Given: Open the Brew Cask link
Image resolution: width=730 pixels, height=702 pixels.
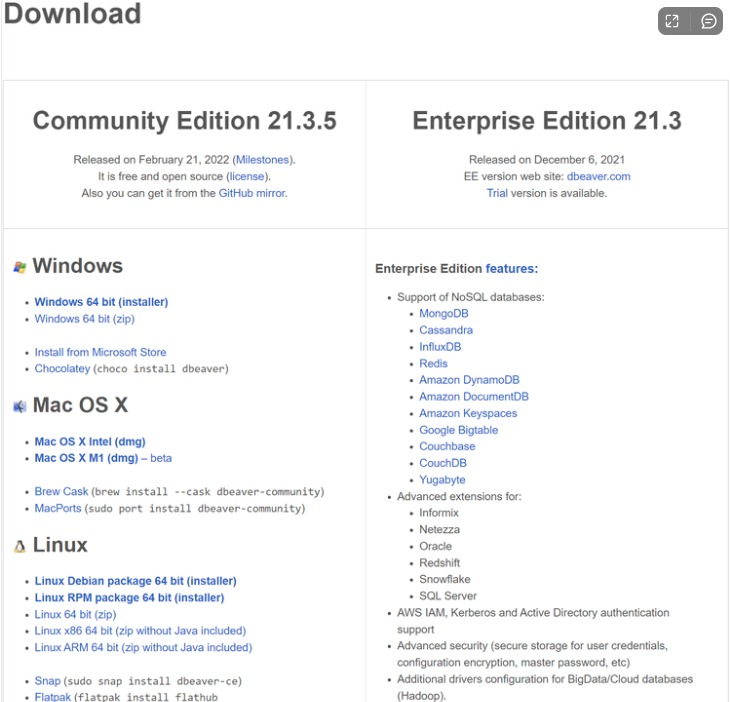Looking at the screenshot, I should [x=61, y=492].
